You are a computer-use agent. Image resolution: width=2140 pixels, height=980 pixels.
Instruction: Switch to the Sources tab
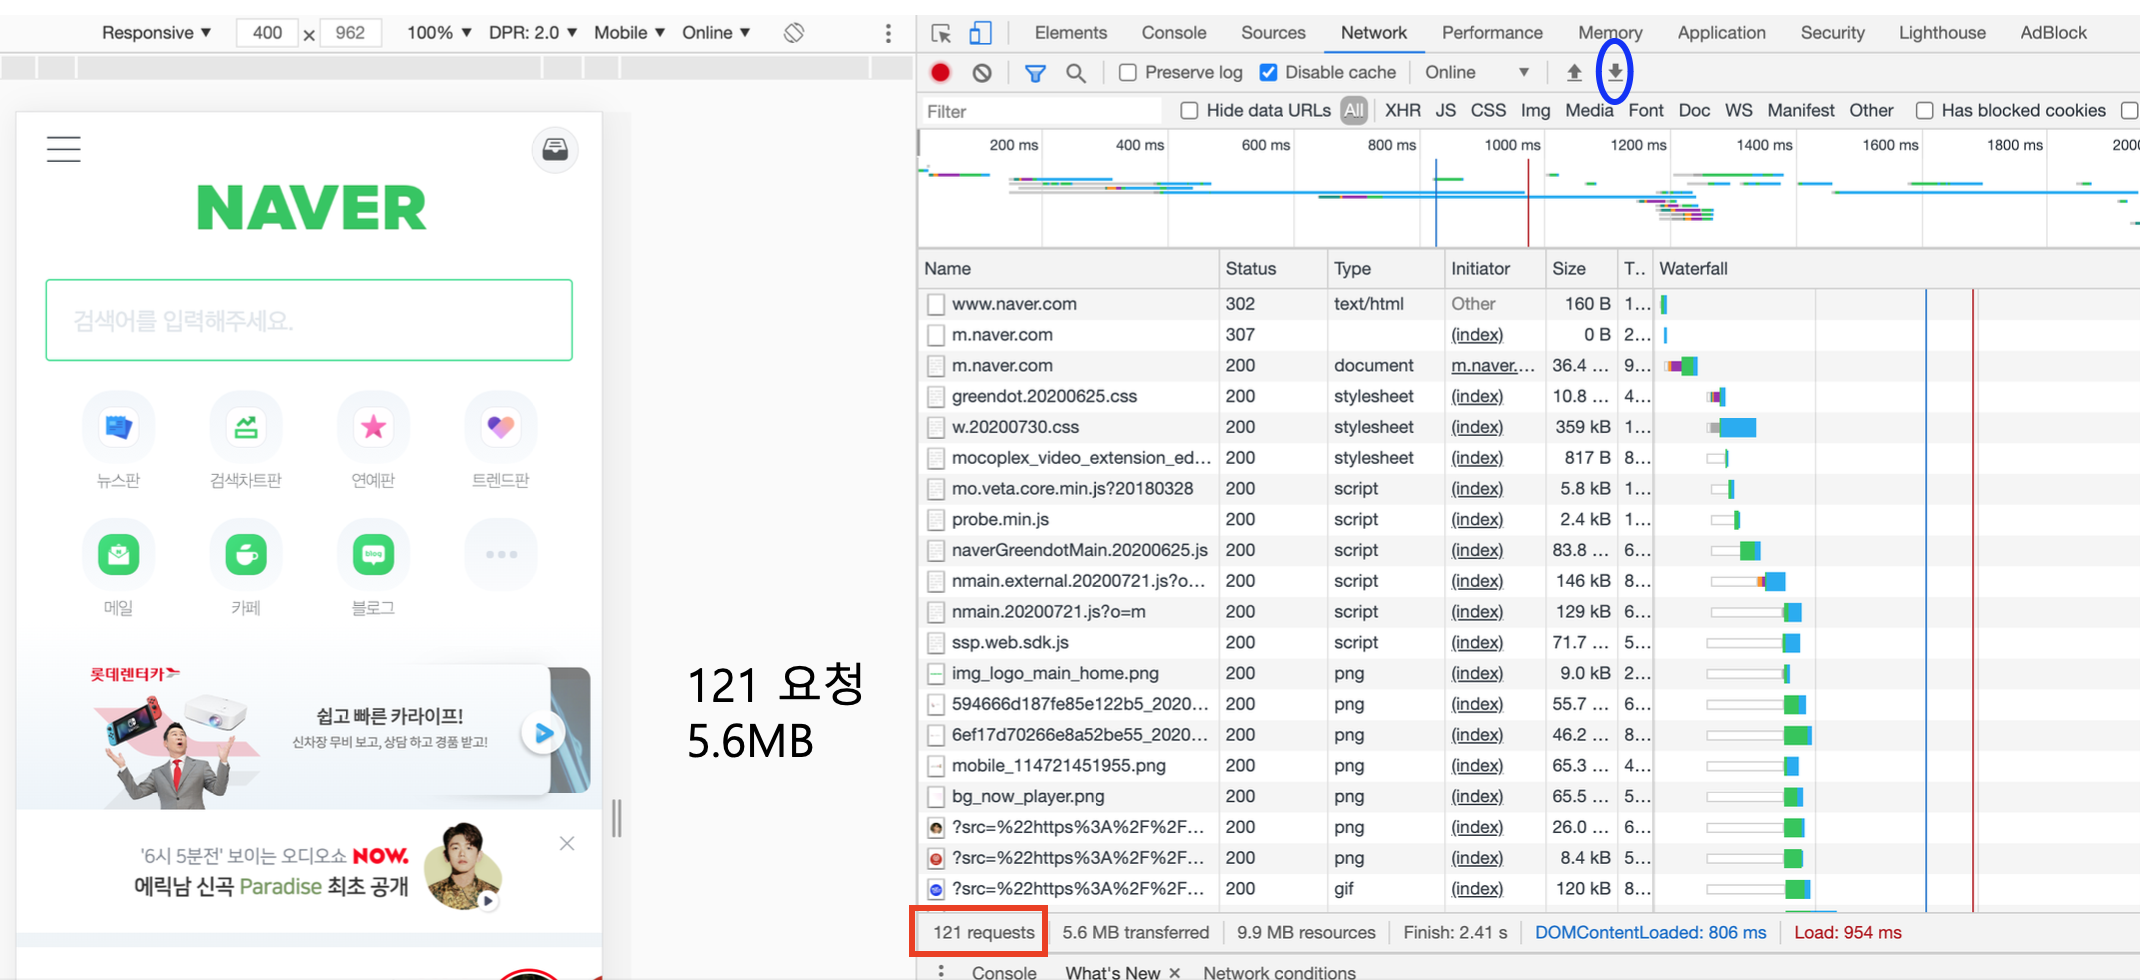[x=1273, y=33]
